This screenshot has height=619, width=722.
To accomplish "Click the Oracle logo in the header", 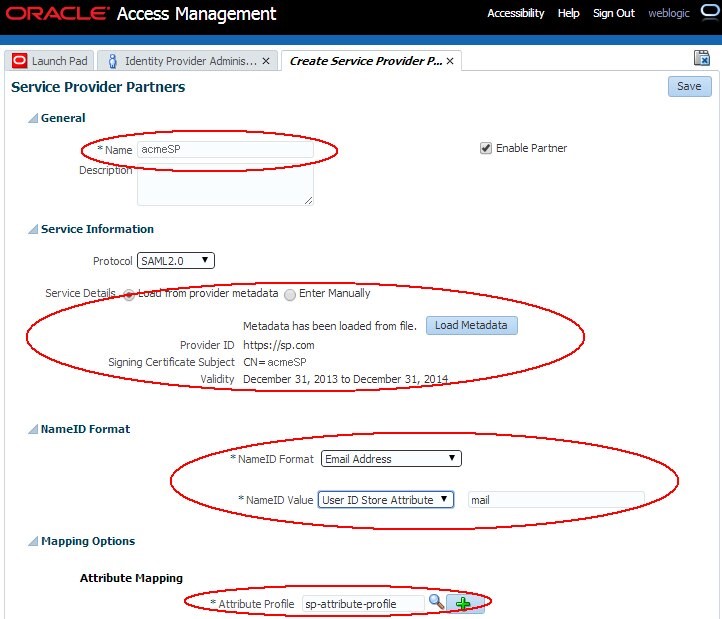I will tap(57, 13).
